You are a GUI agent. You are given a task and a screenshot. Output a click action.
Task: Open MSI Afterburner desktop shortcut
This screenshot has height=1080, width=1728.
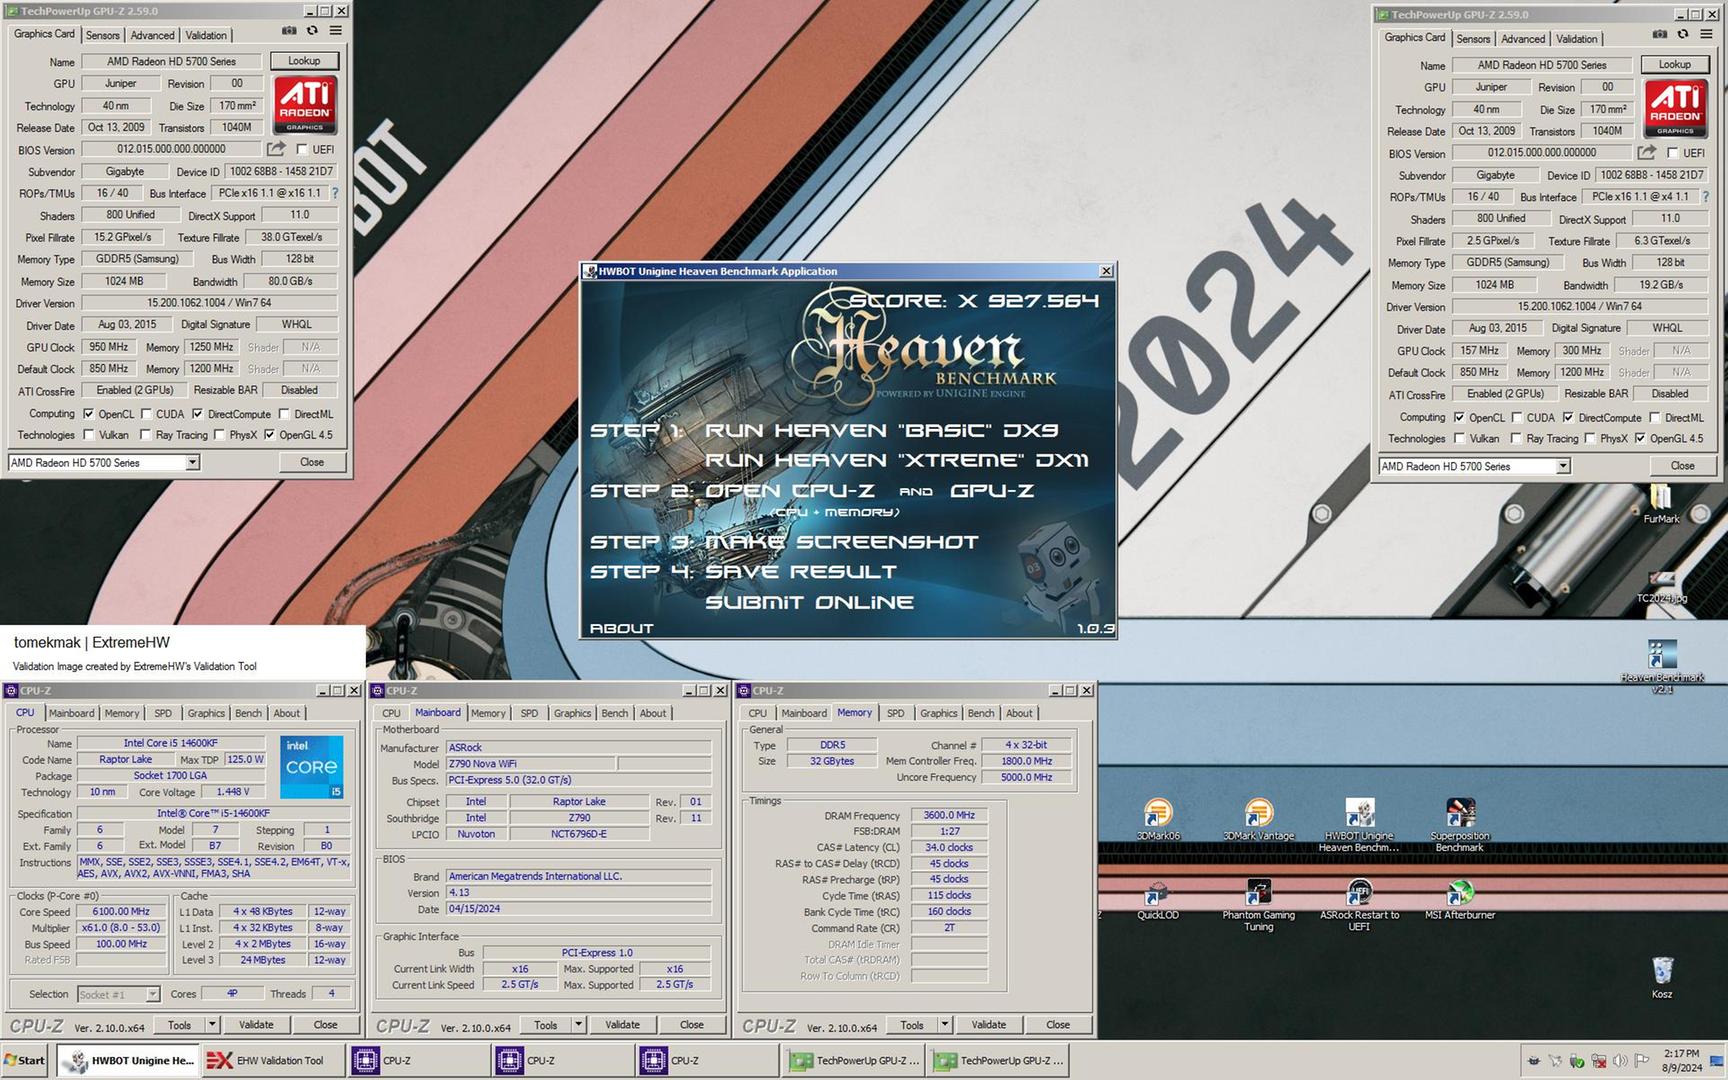tap(1459, 900)
